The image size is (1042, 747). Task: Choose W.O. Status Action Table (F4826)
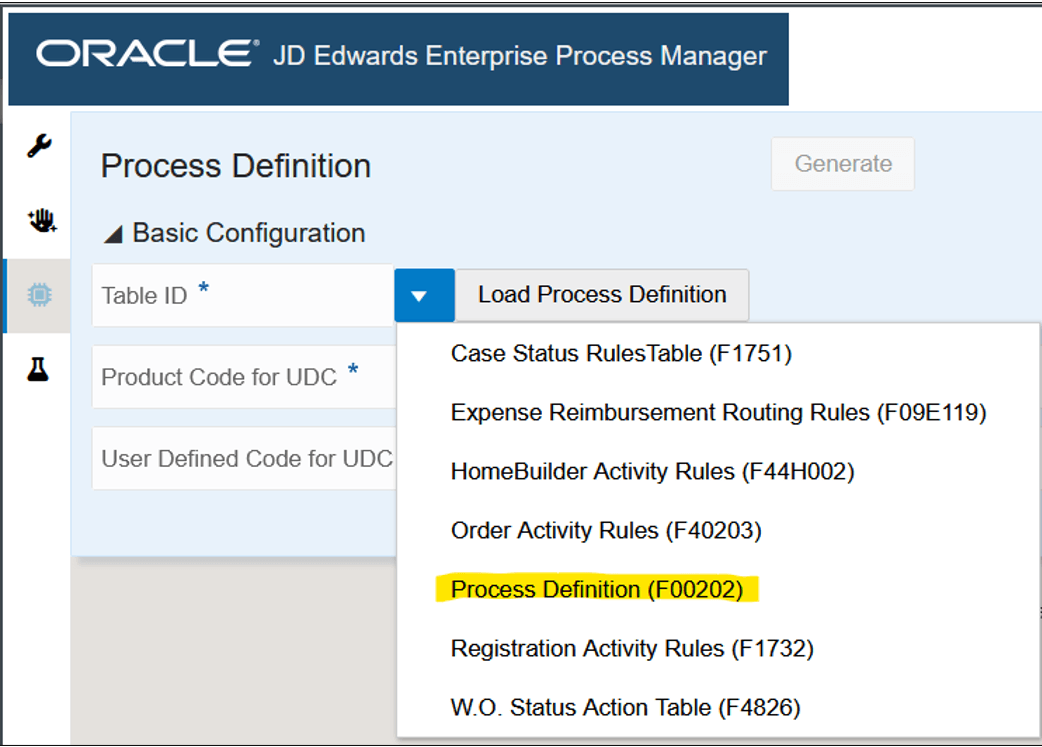pyautogui.click(x=625, y=707)
